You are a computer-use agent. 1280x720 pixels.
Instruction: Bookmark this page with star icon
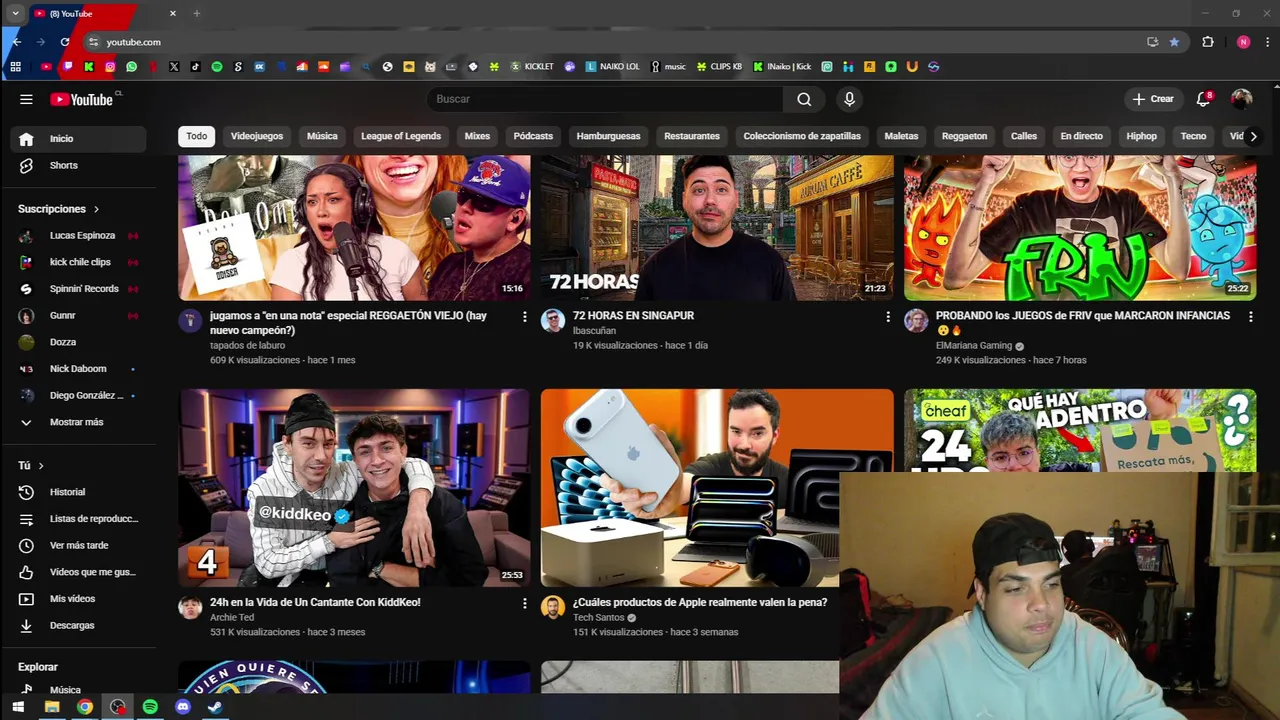click(1174, 42)
